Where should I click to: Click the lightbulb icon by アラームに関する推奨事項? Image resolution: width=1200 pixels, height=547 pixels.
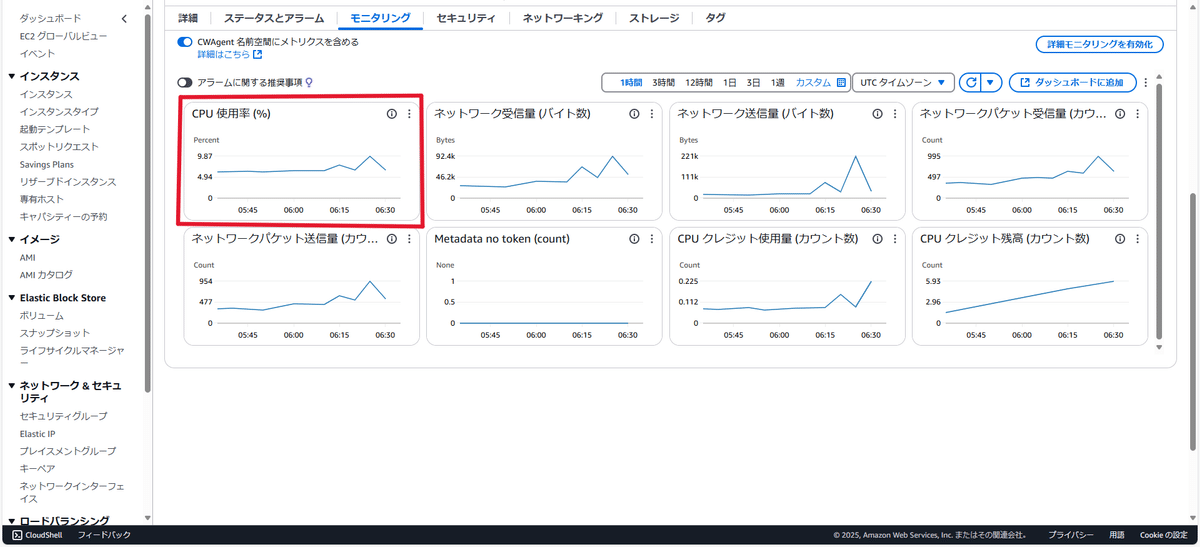(x=309, y=83)
